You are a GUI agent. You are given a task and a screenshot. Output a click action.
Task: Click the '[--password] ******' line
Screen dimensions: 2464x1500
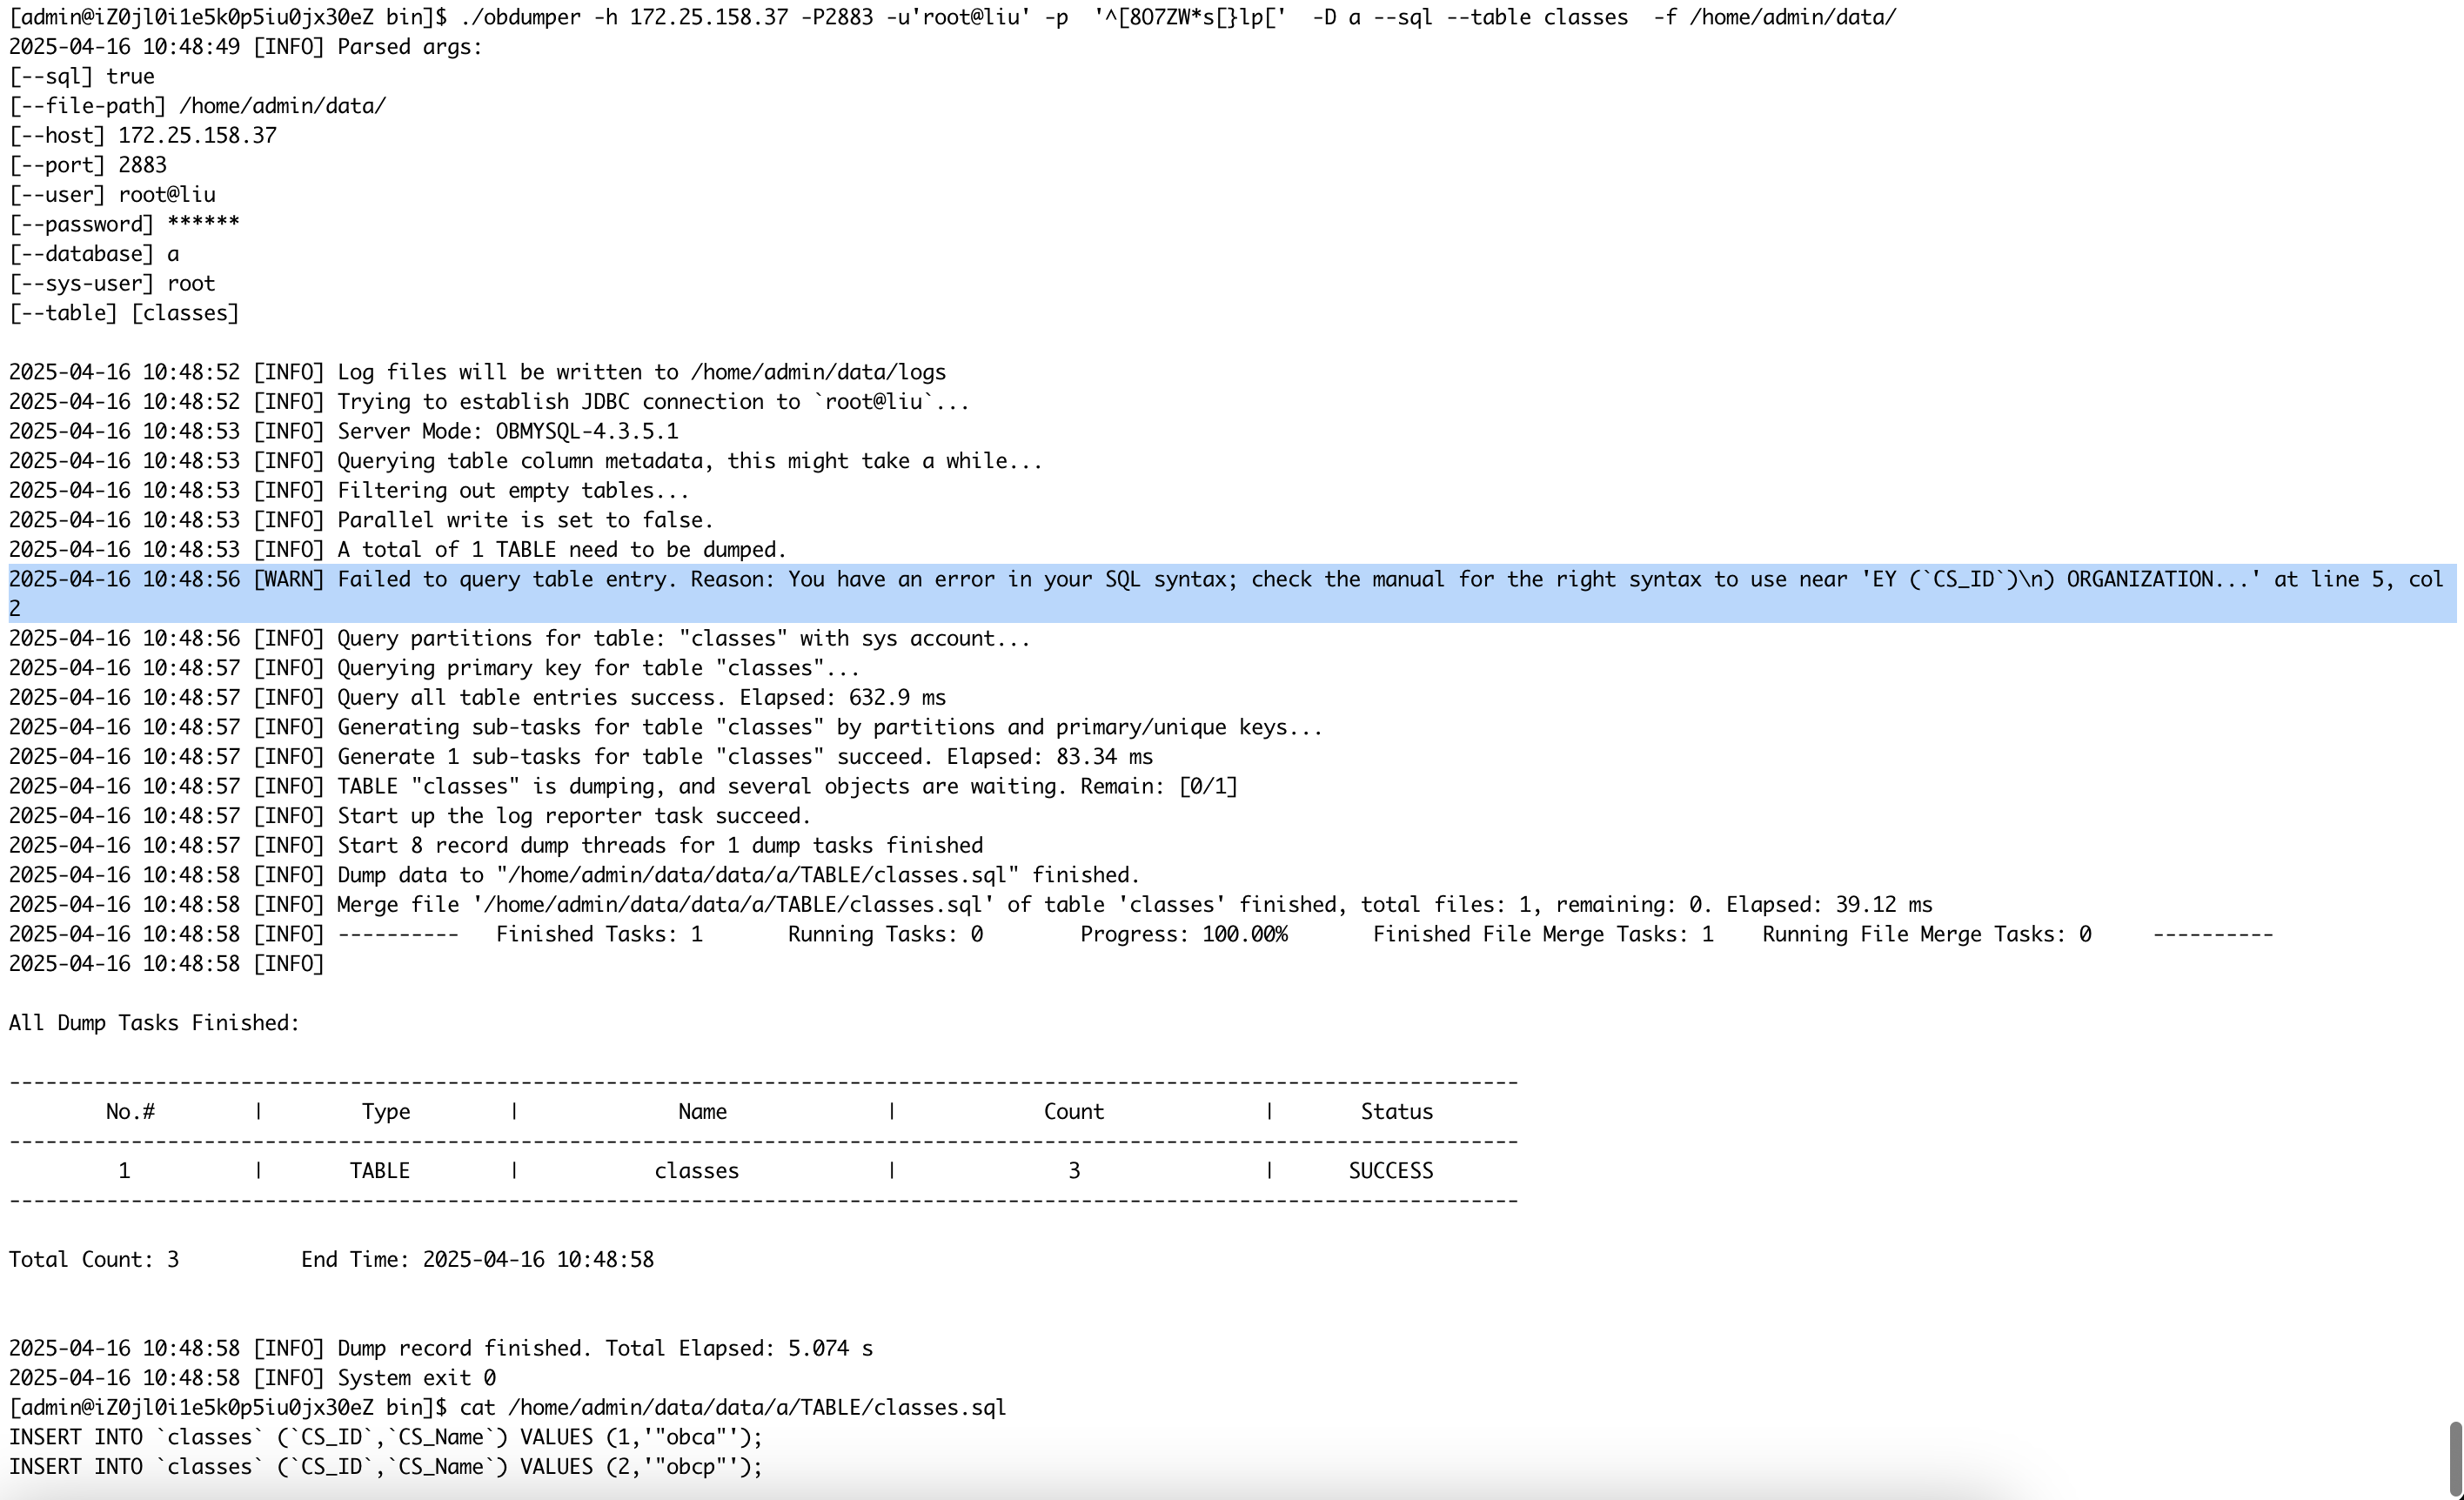[x=125, y=224]
